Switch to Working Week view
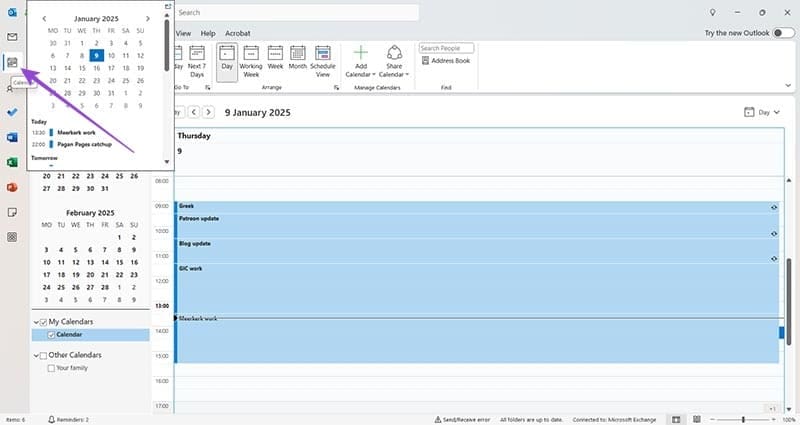This screenshot has width=800, height=425. (x=251, y=61)
